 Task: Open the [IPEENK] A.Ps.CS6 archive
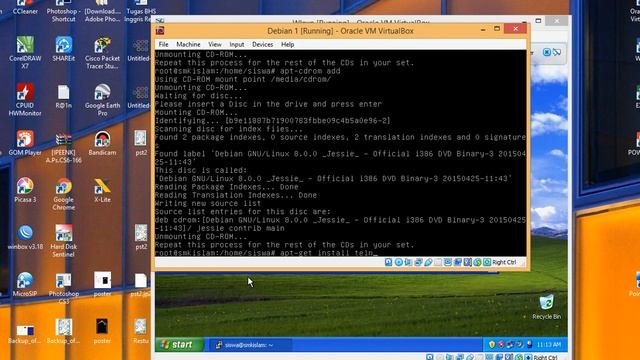coord(64,148)
